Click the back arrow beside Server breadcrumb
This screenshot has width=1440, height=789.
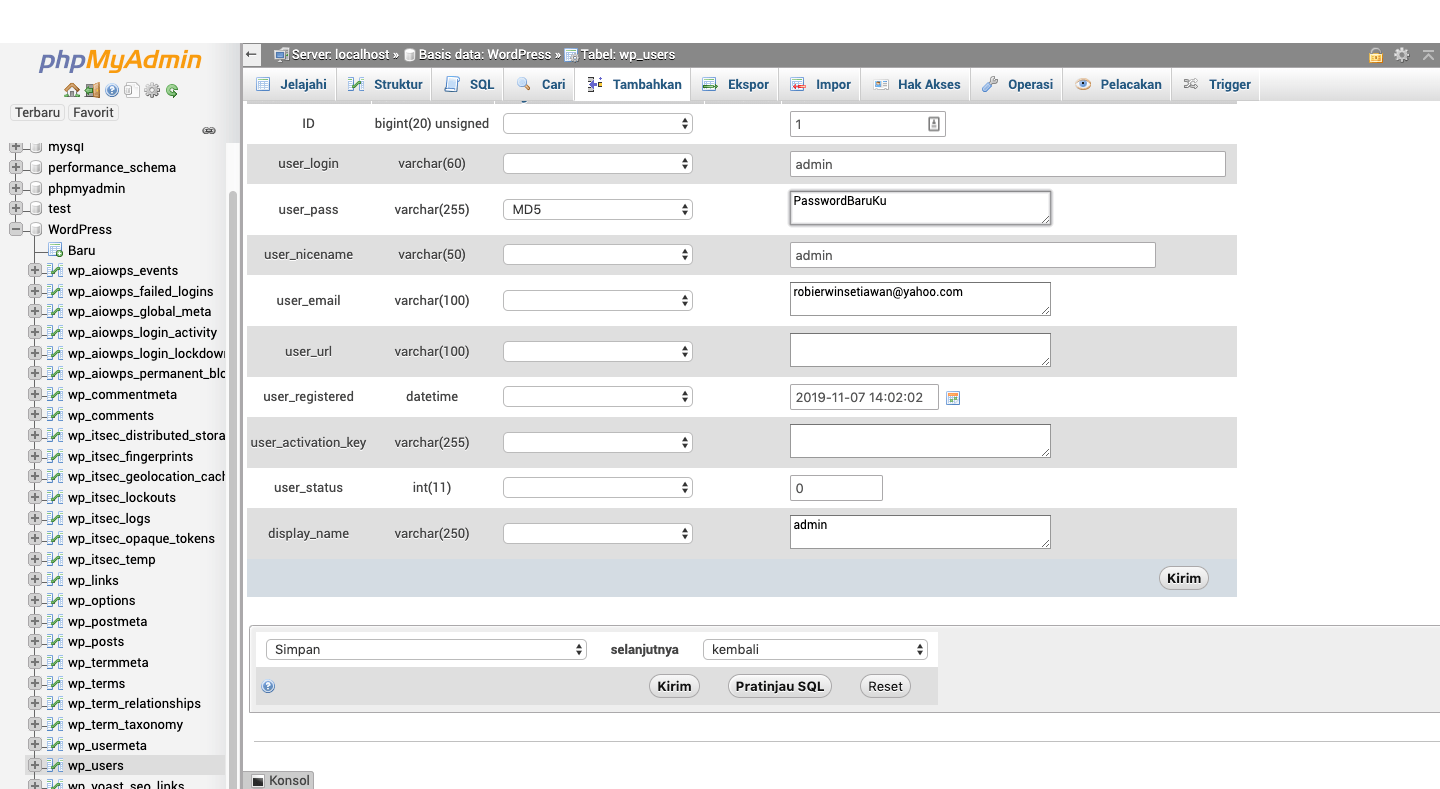pyautogui.click(x=252, y=54)
